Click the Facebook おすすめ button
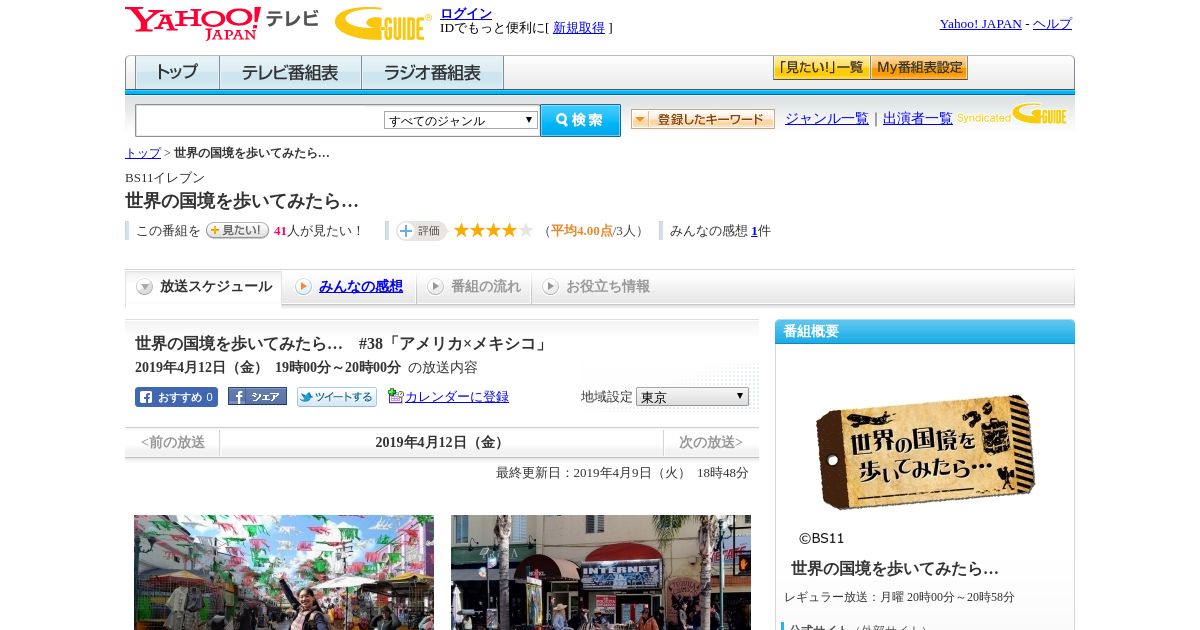Screen dimensions: 1200x630 (176, 397)
